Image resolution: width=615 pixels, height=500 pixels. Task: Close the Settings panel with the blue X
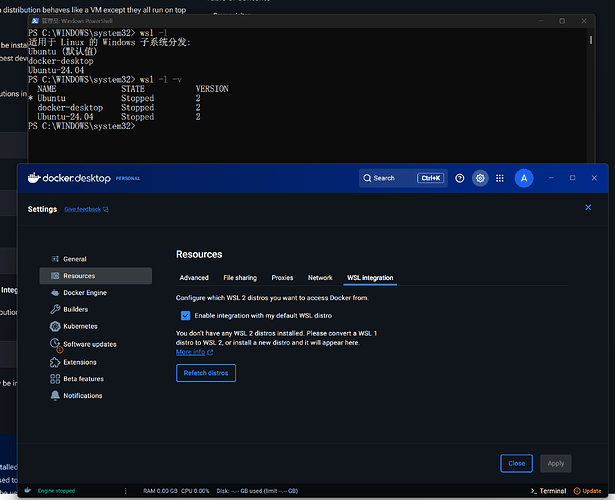point(588,207)
